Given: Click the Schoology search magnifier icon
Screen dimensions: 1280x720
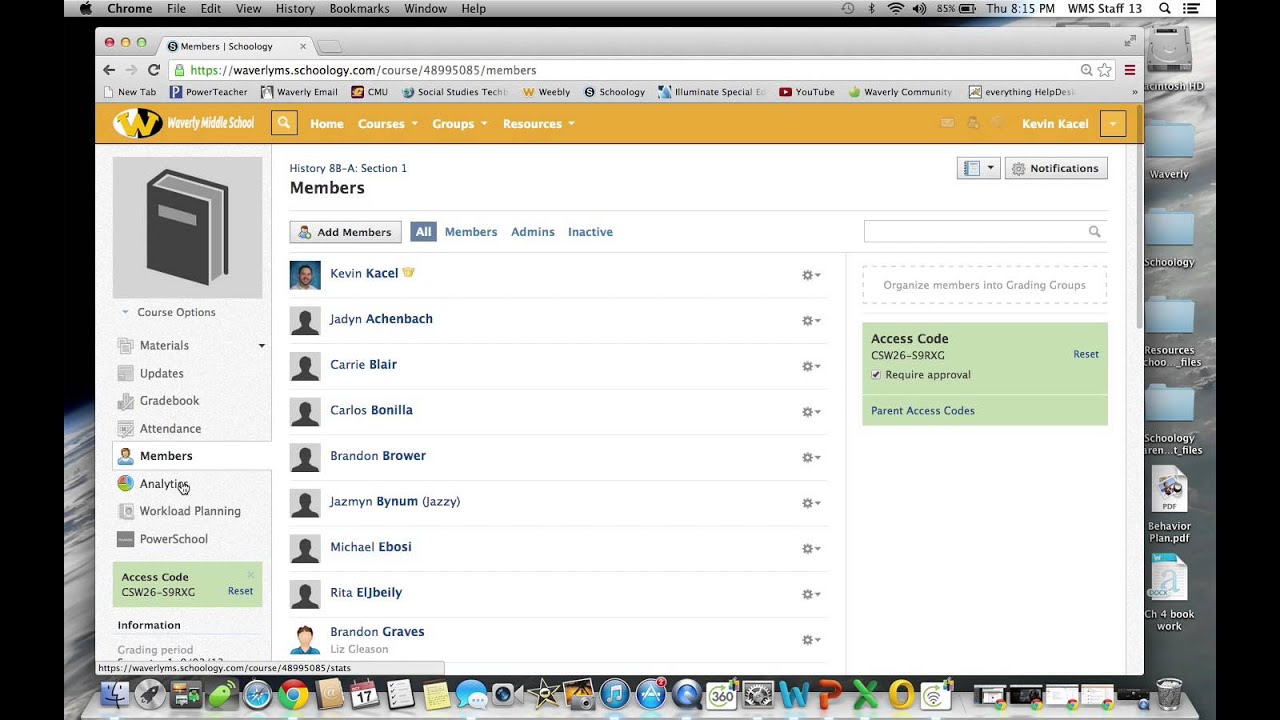Looking at the screenshot, I should tap(284, 123).
